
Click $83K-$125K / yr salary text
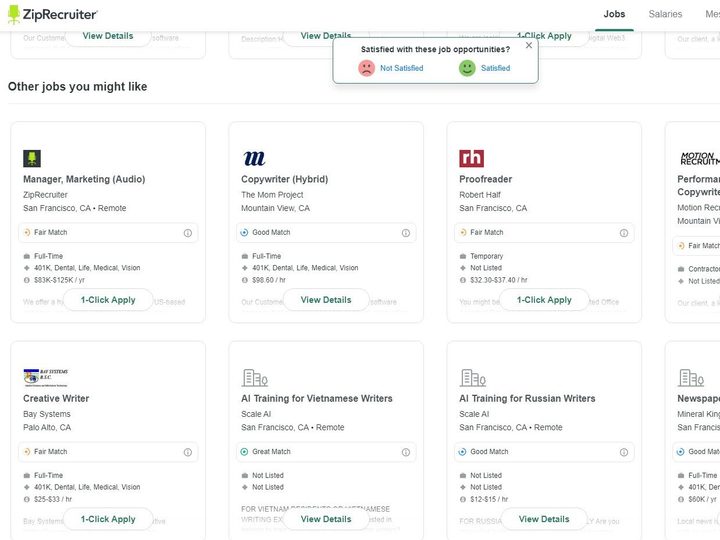[x=59, y=280]
